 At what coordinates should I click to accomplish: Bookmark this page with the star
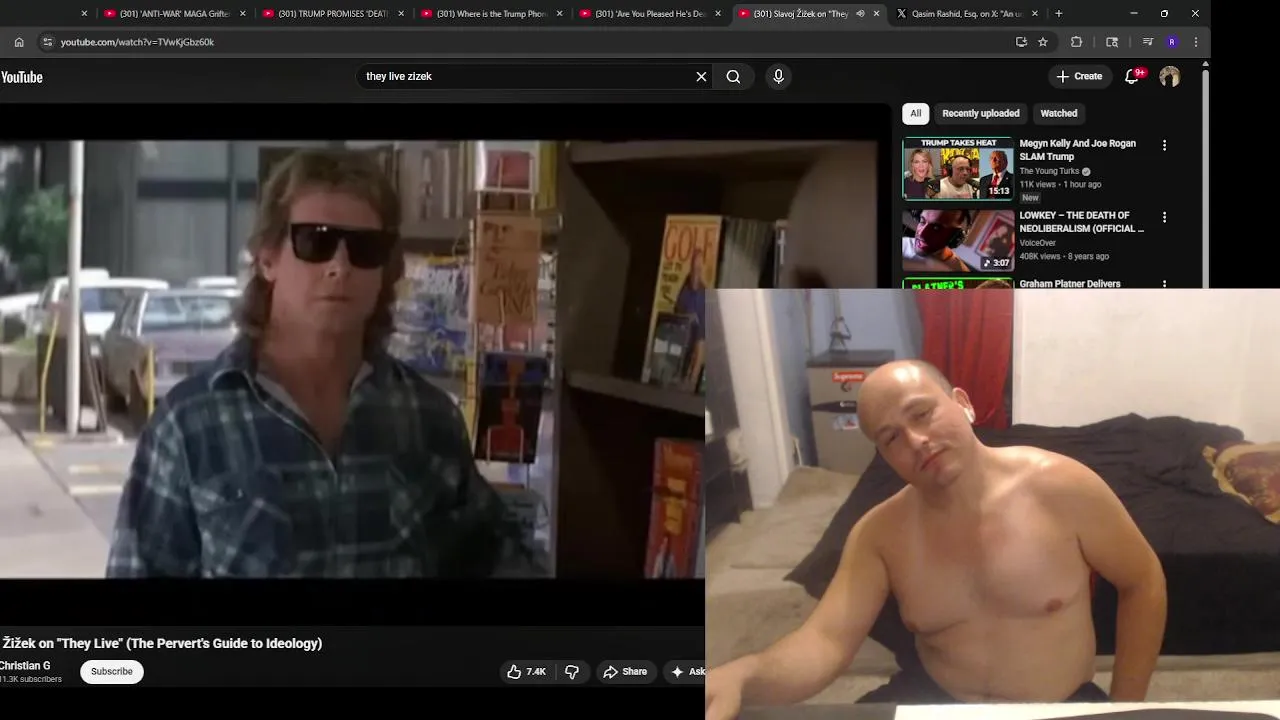(1043, 42)
